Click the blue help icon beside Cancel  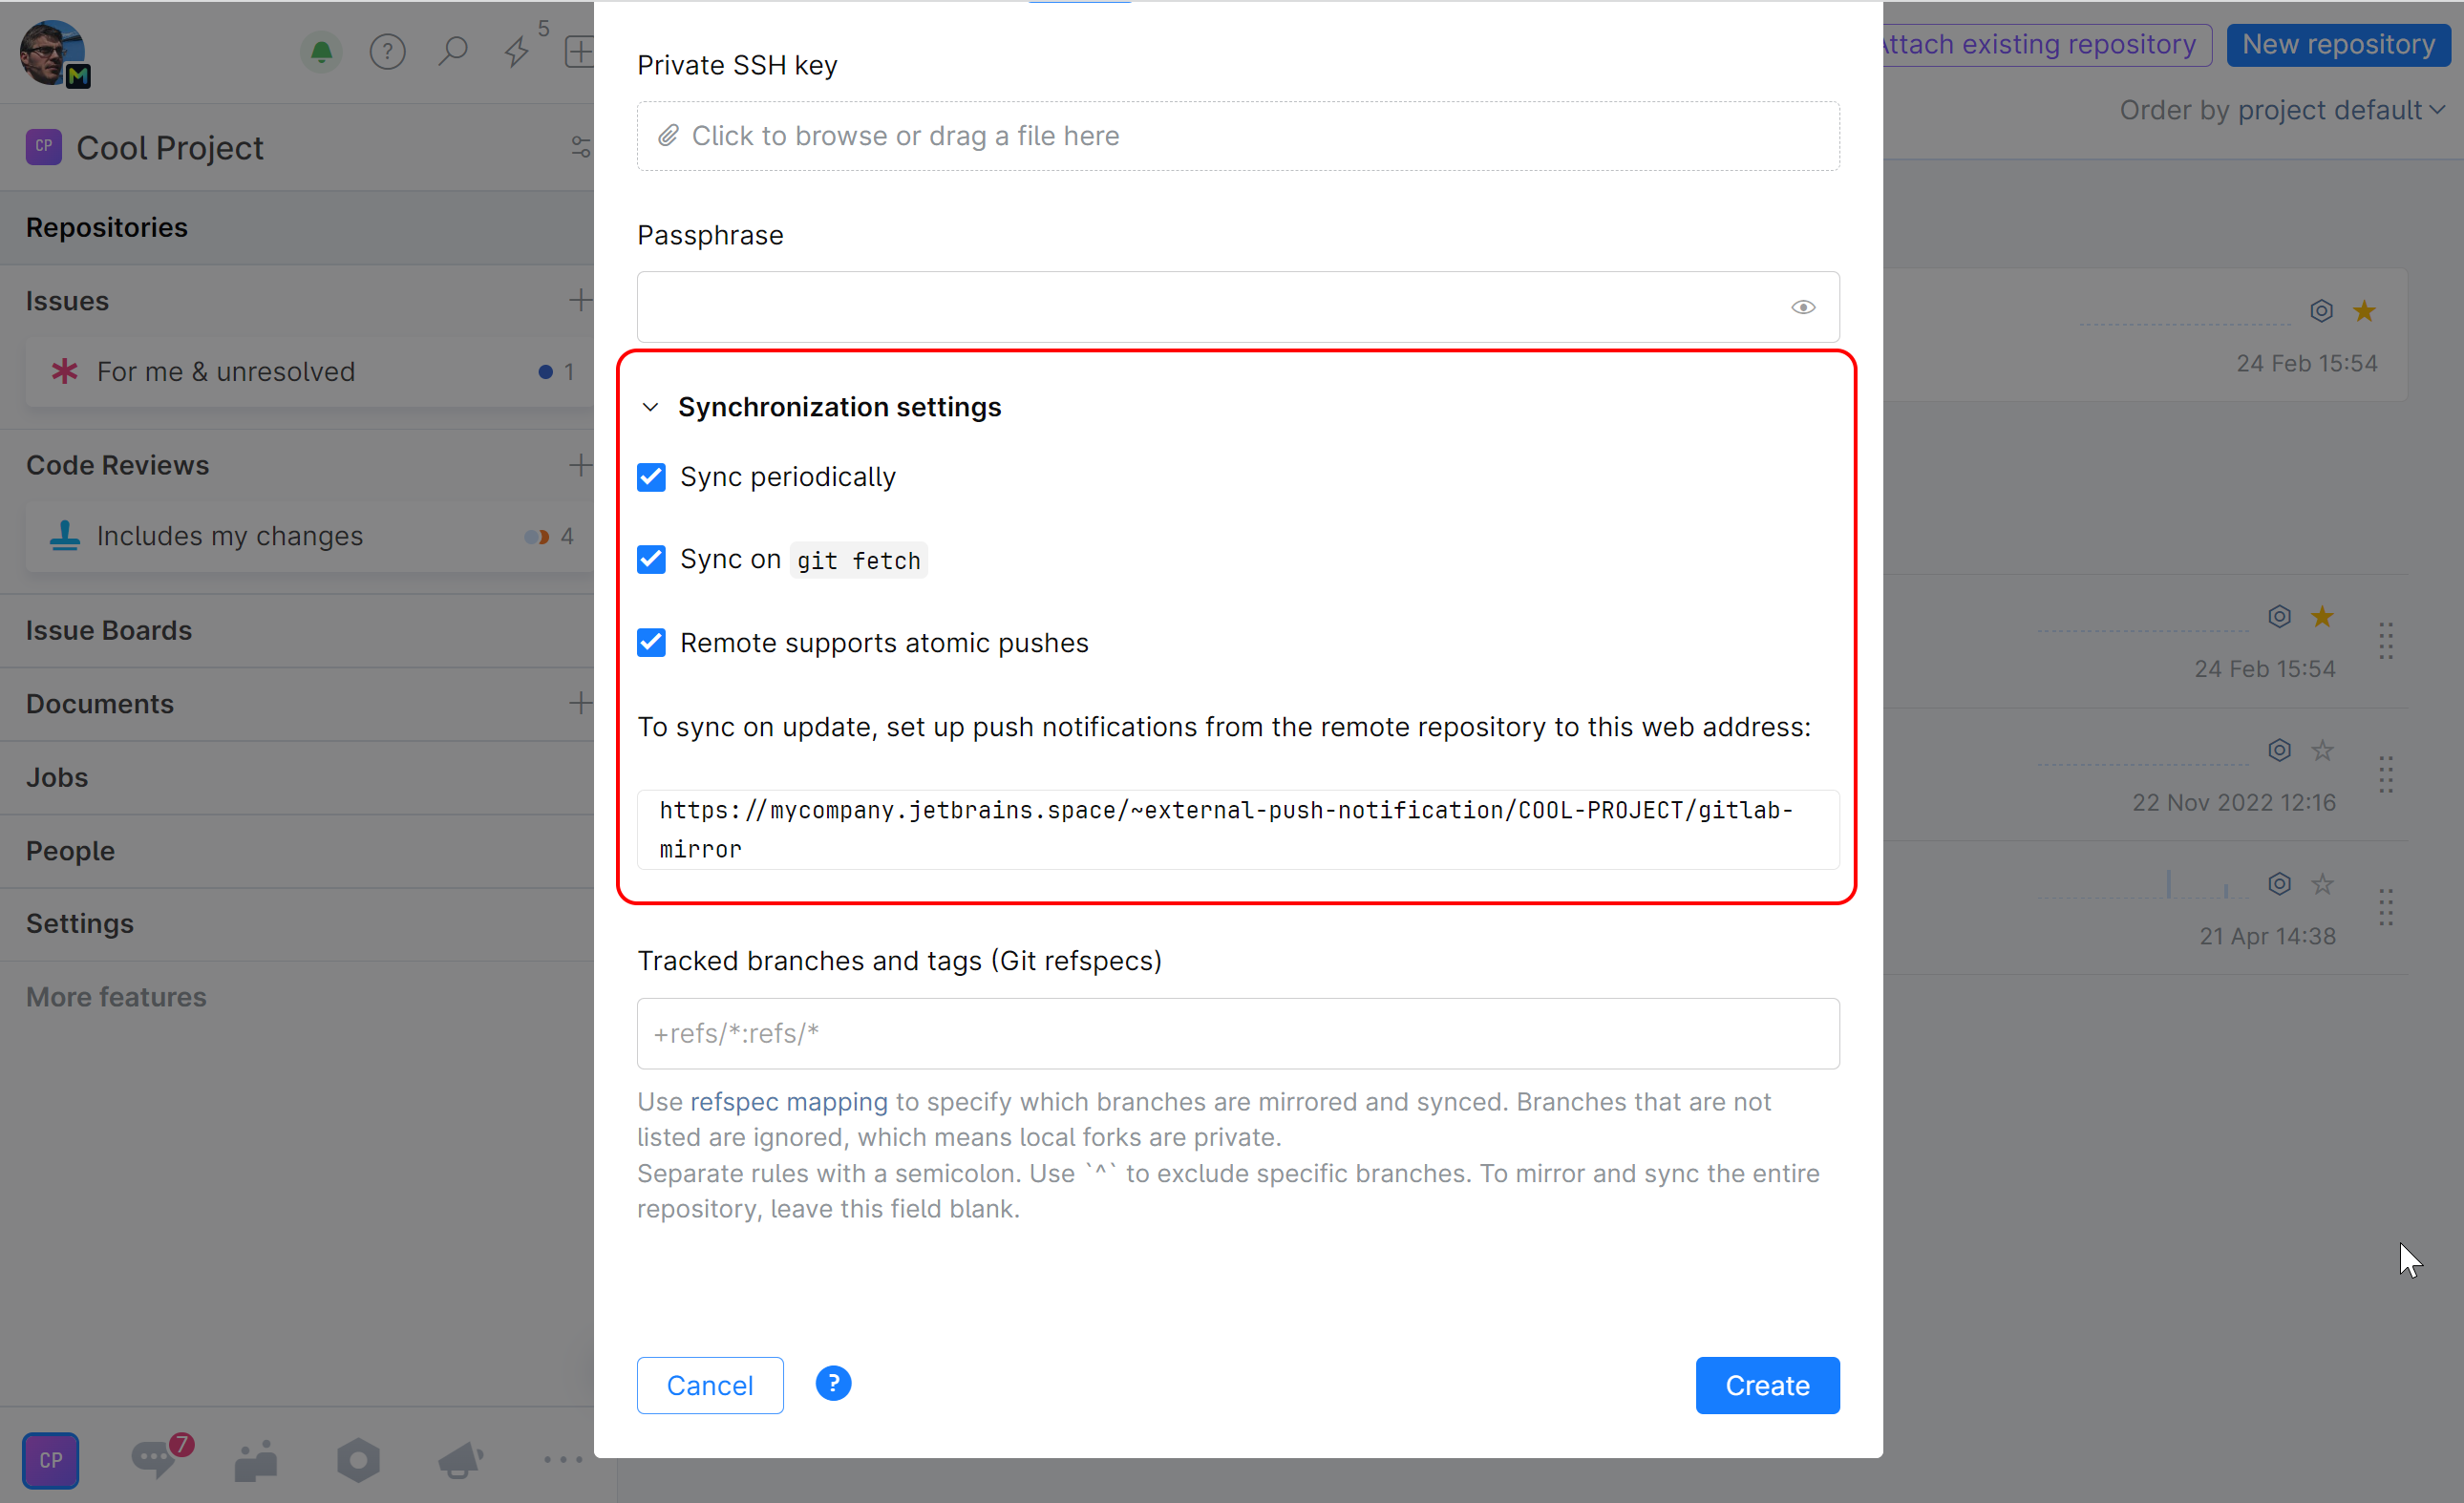click(x=832, y=1384)
